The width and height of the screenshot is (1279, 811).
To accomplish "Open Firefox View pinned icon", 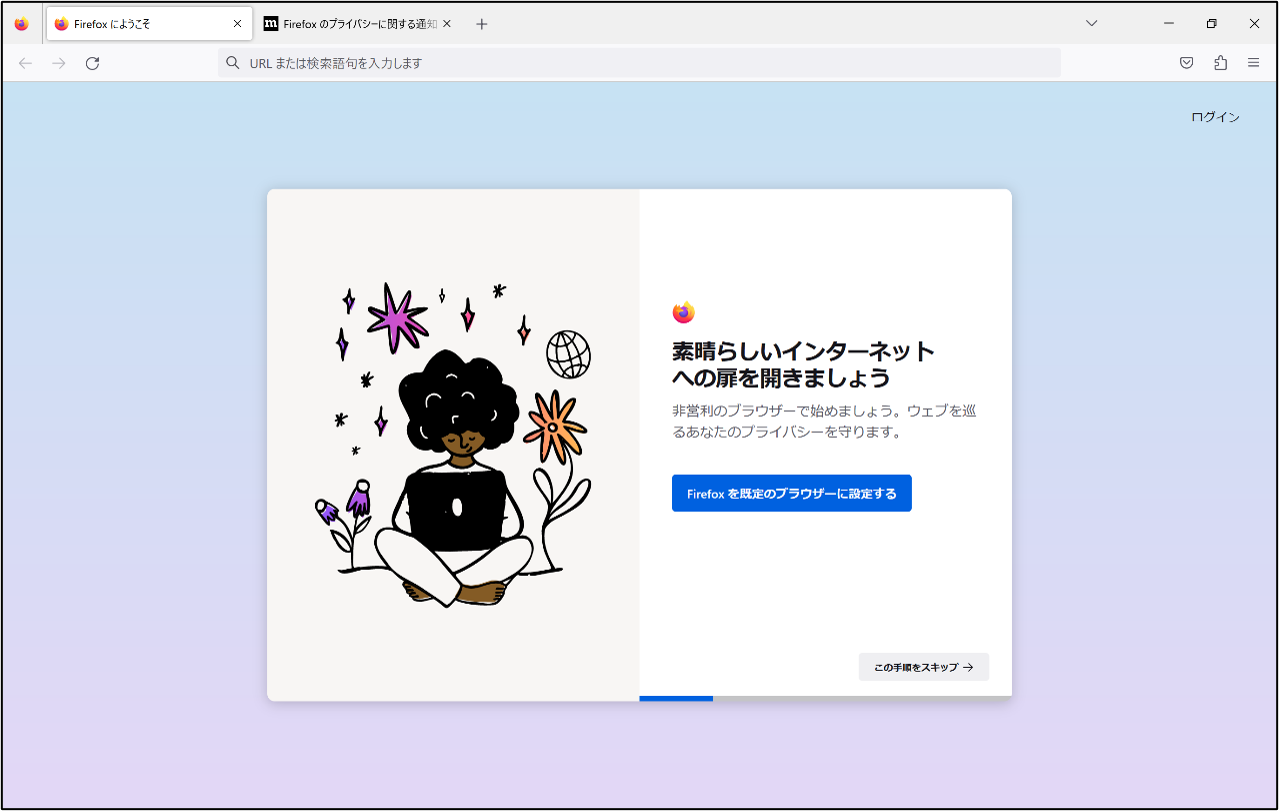I will (22, 24).
